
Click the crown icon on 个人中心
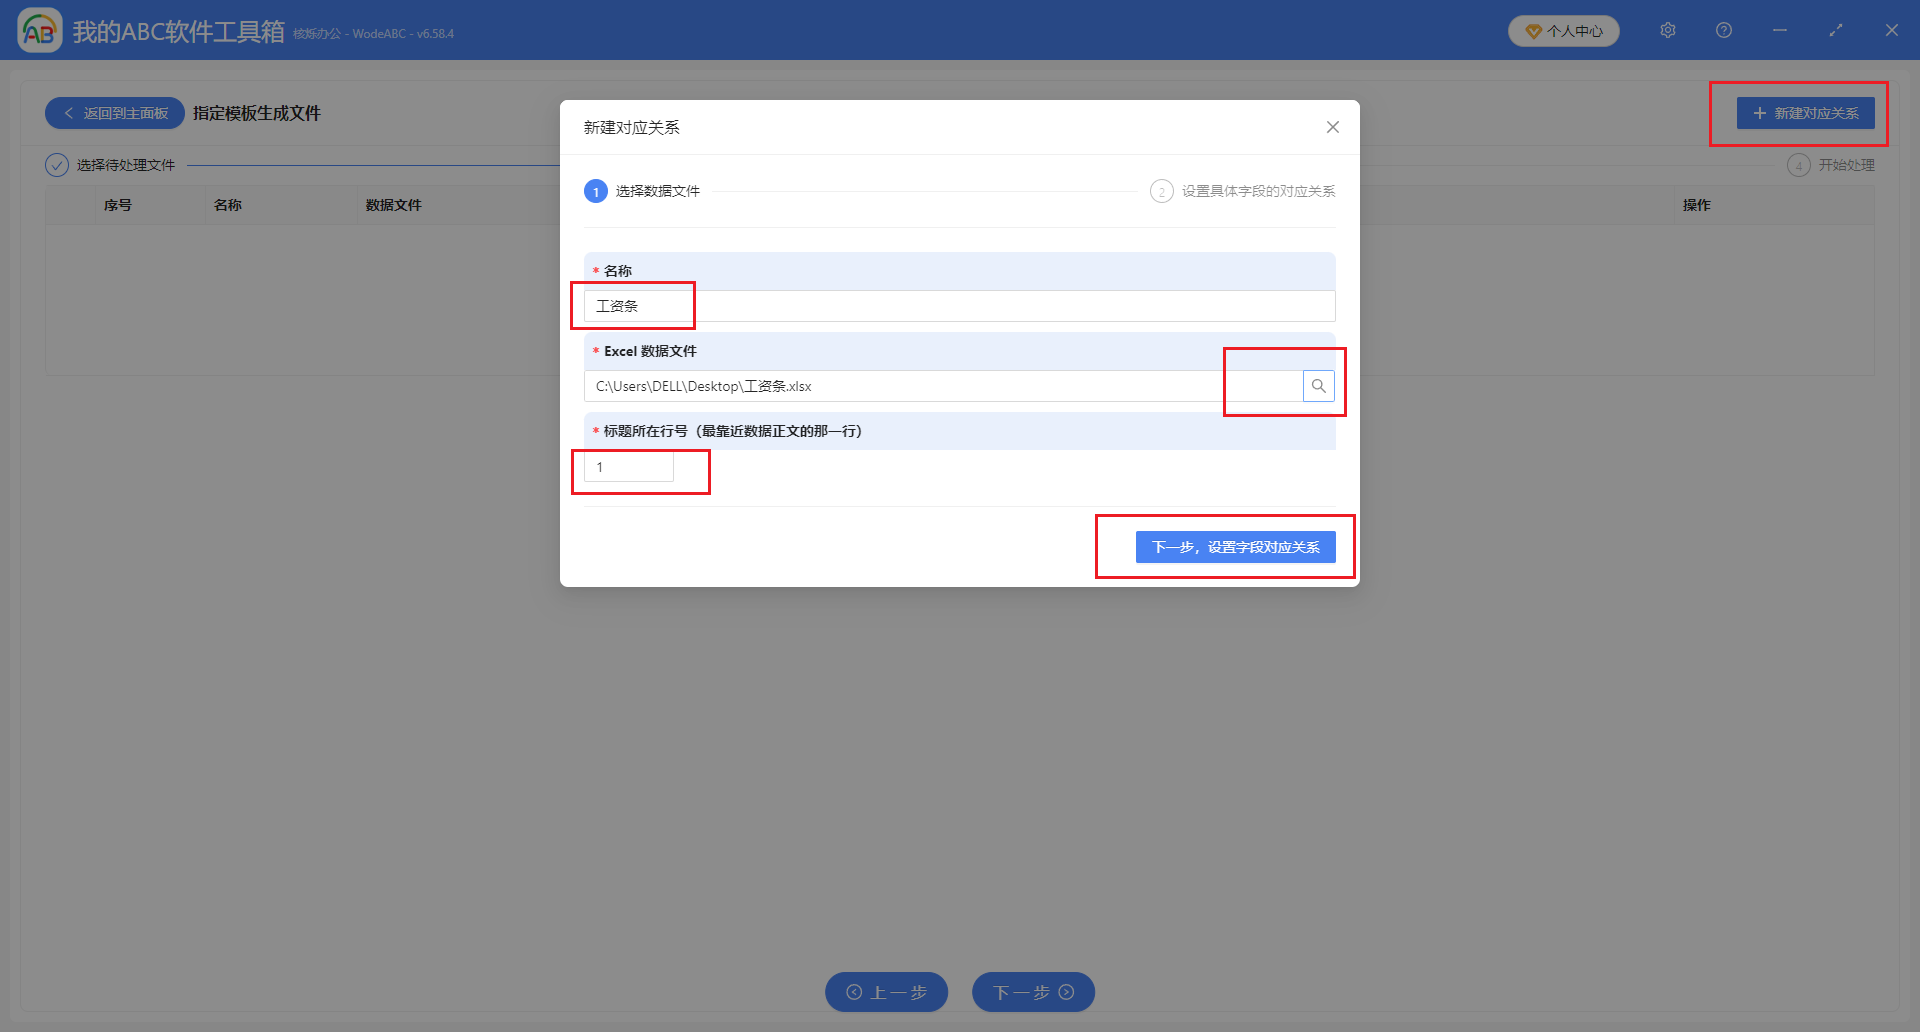click(x=1533, y=30)
